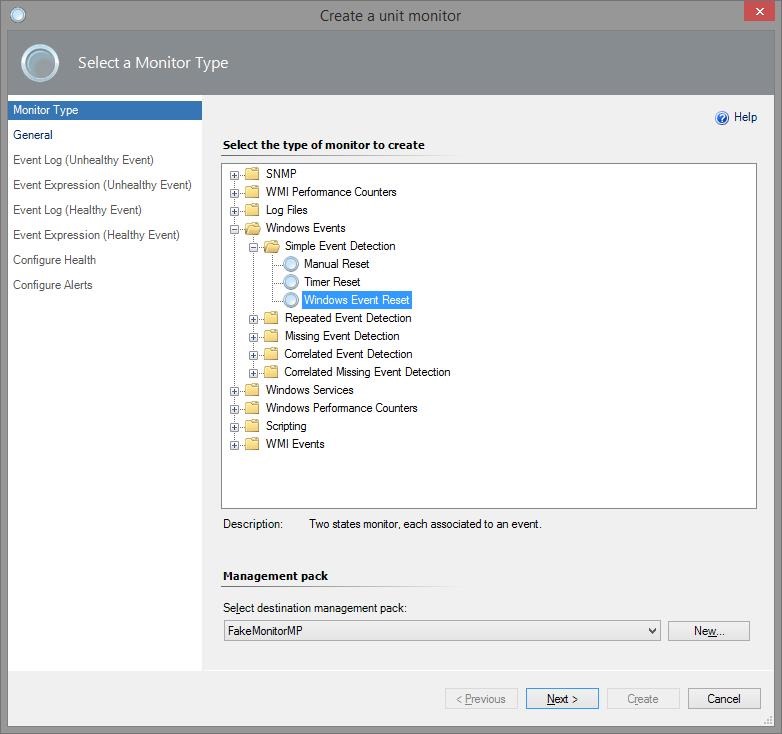This screenshot has width=782, height=734.
Task: Click the New management pack button
Action: [x=708, y=631]
